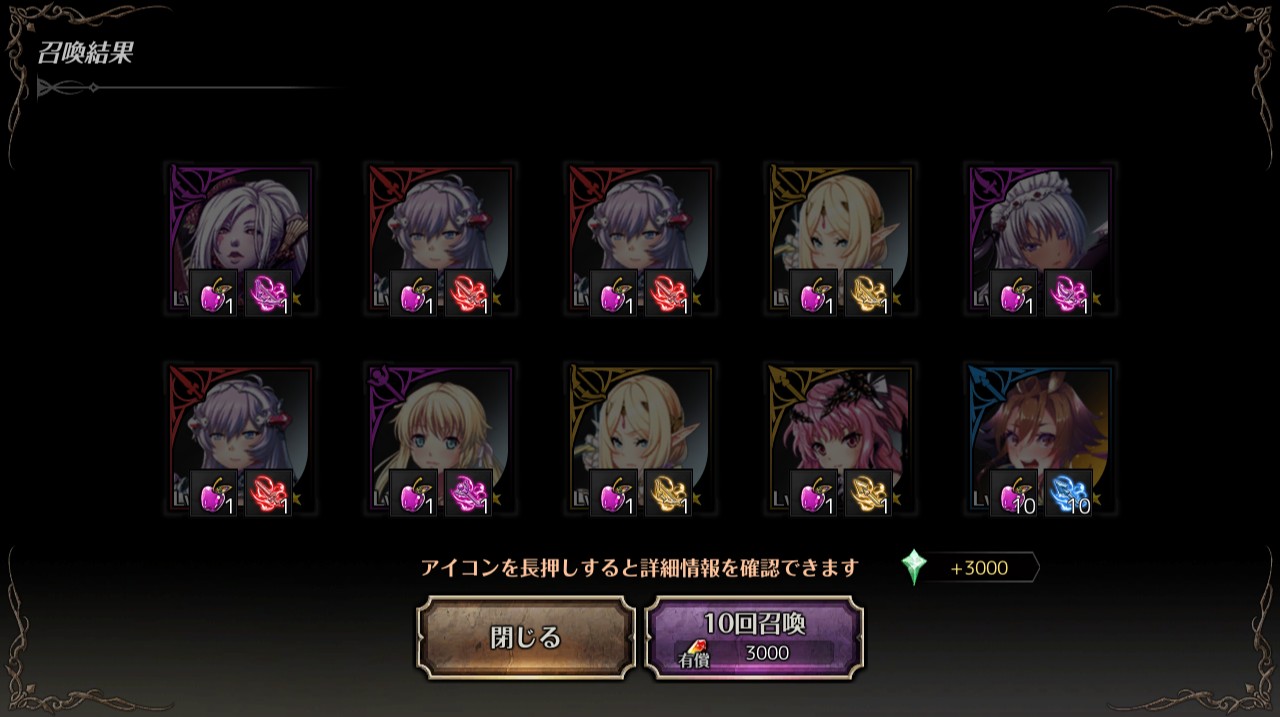This screenshot has height=717, width=1280.
Task: Click the purple apple icon on first portrait
Action: (x=214, y=294)
